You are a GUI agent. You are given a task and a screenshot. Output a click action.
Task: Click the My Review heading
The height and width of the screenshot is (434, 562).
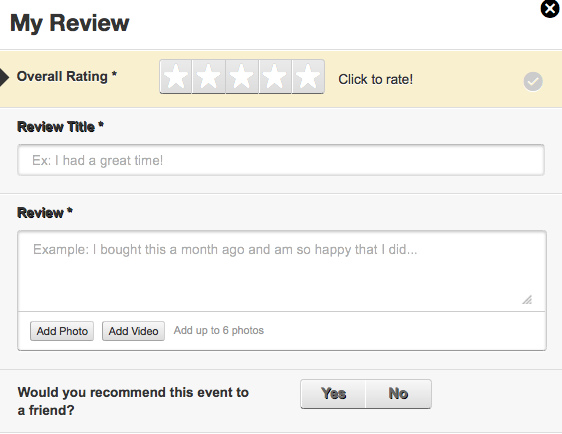point(70,23)
